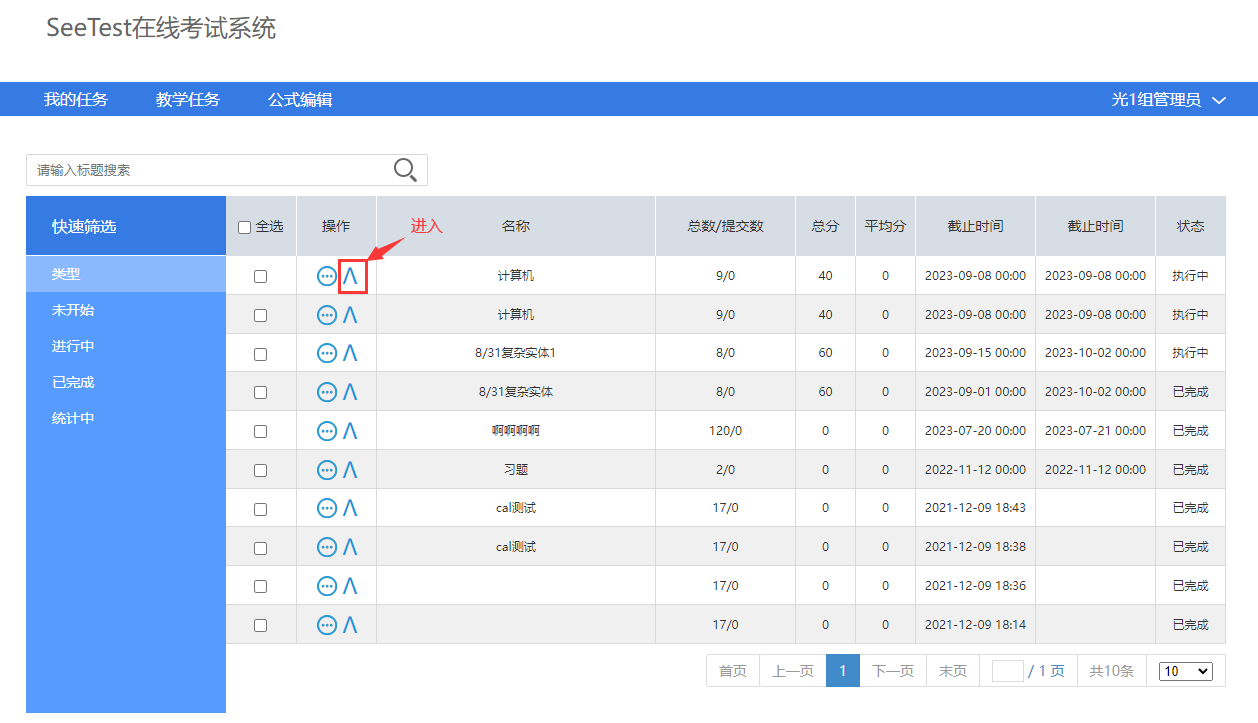Select page 1 in pagination
1258x723 pixels.
click(x=843, y=671)
